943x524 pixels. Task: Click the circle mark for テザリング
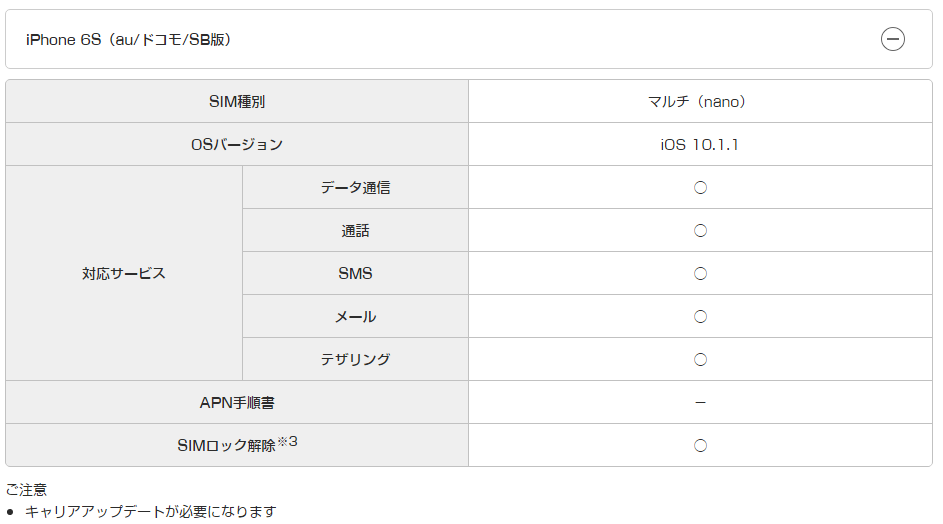pos(700,360)
